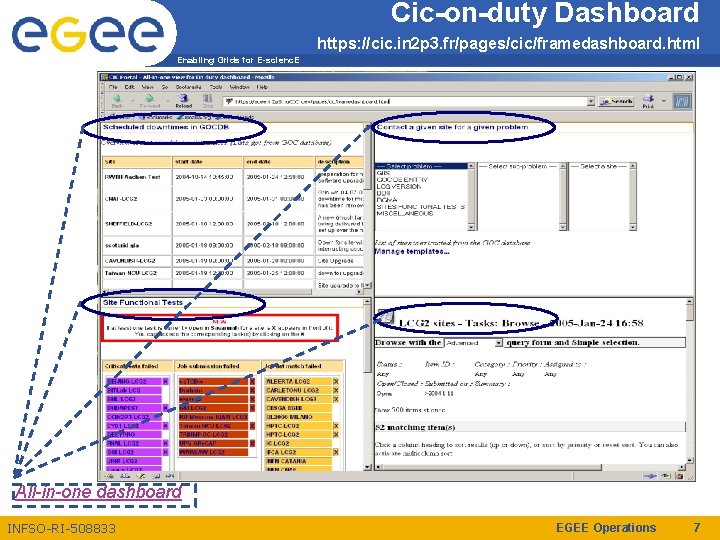Open the Manage templates link
Viewport: 720px width, 540px height.
(x=412, y=252)
